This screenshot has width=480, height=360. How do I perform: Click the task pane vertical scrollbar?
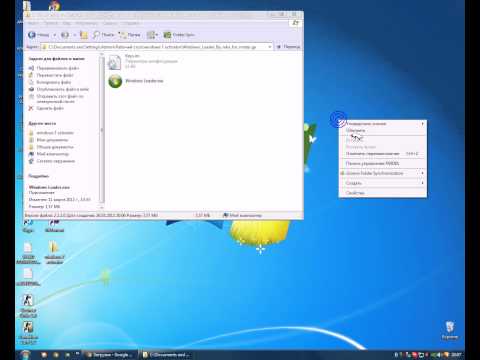pyautogui.click(x=102, y=130)
